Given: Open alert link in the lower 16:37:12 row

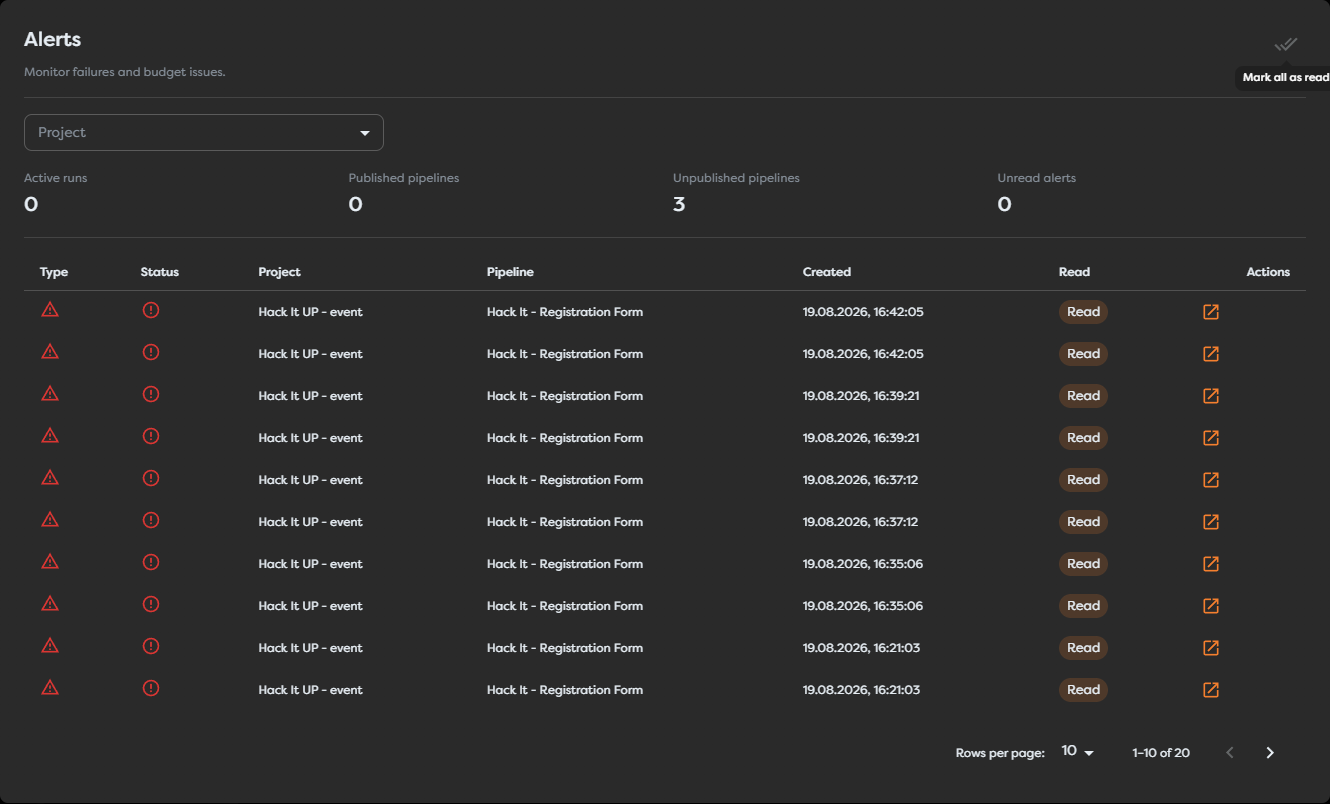Looking at the screenshot, I should pos(1210,522).
